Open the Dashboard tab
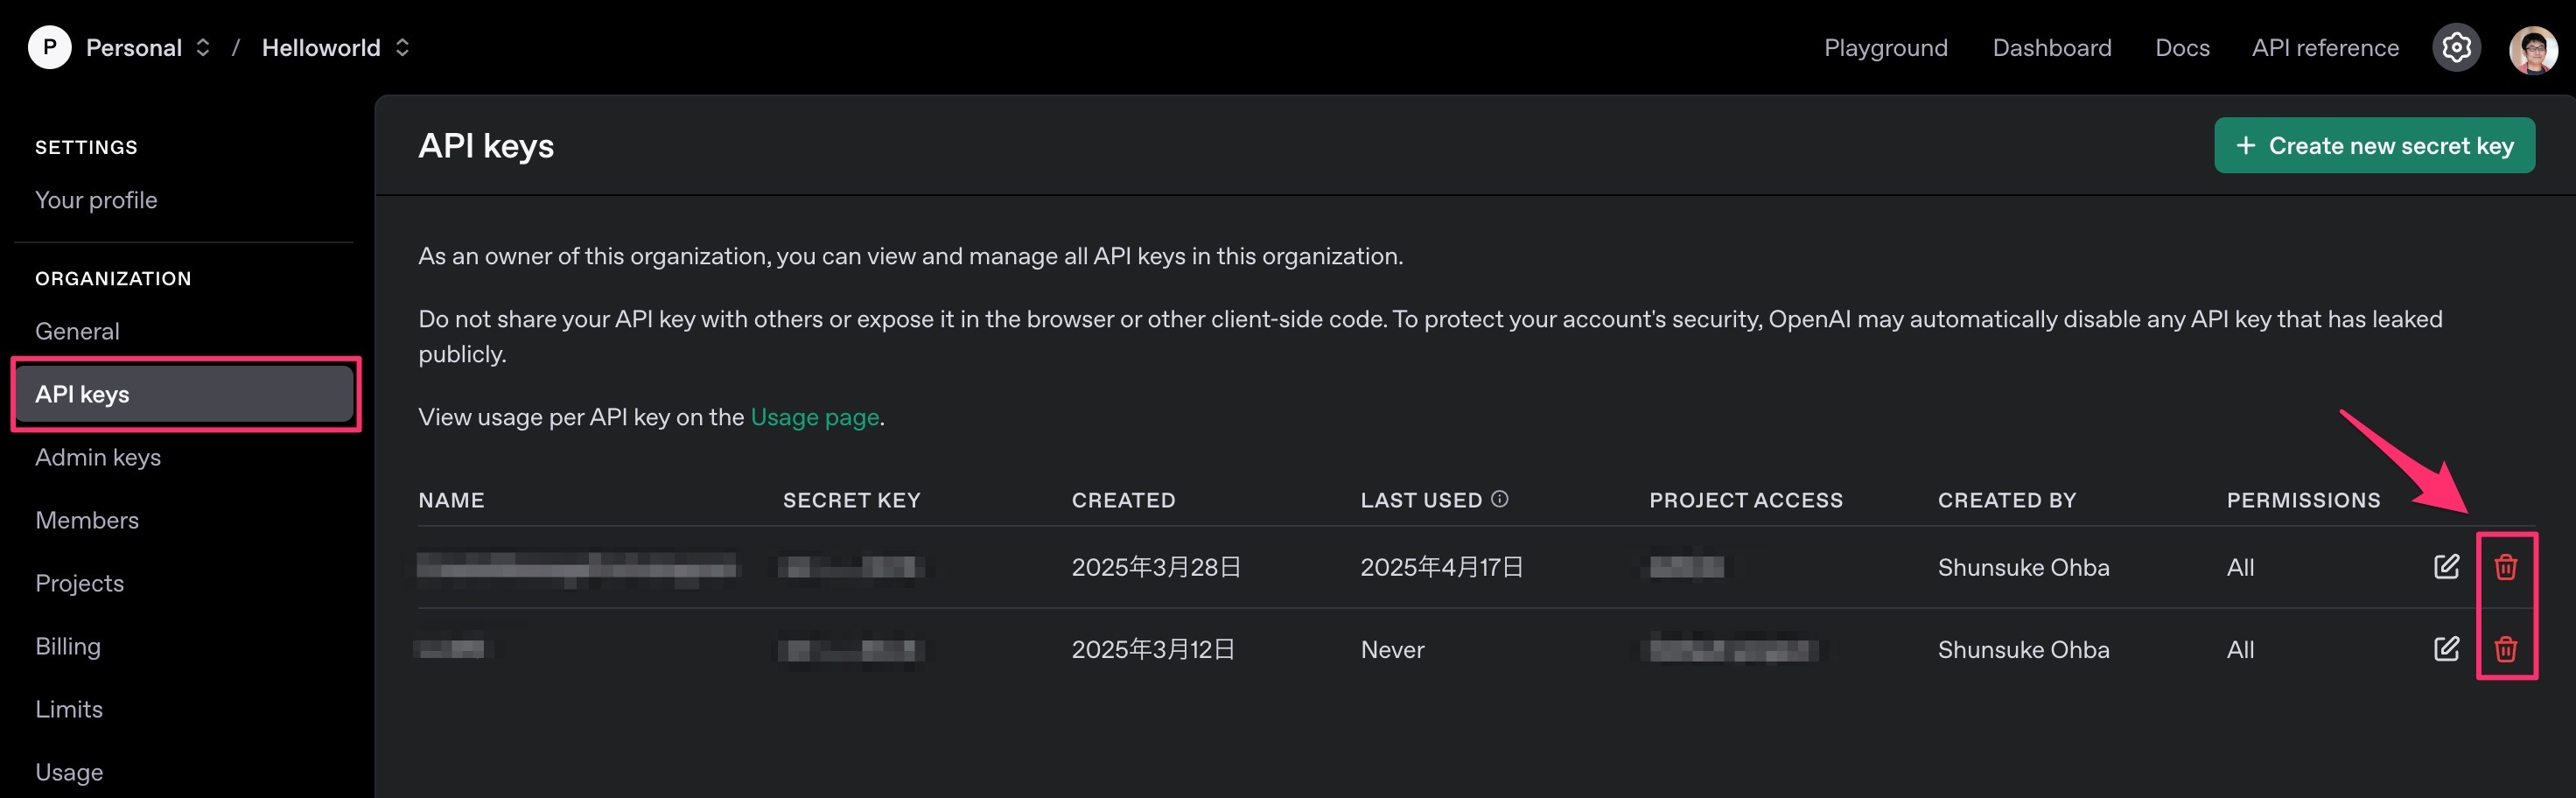2576x798 pixels. [2051, 47]
